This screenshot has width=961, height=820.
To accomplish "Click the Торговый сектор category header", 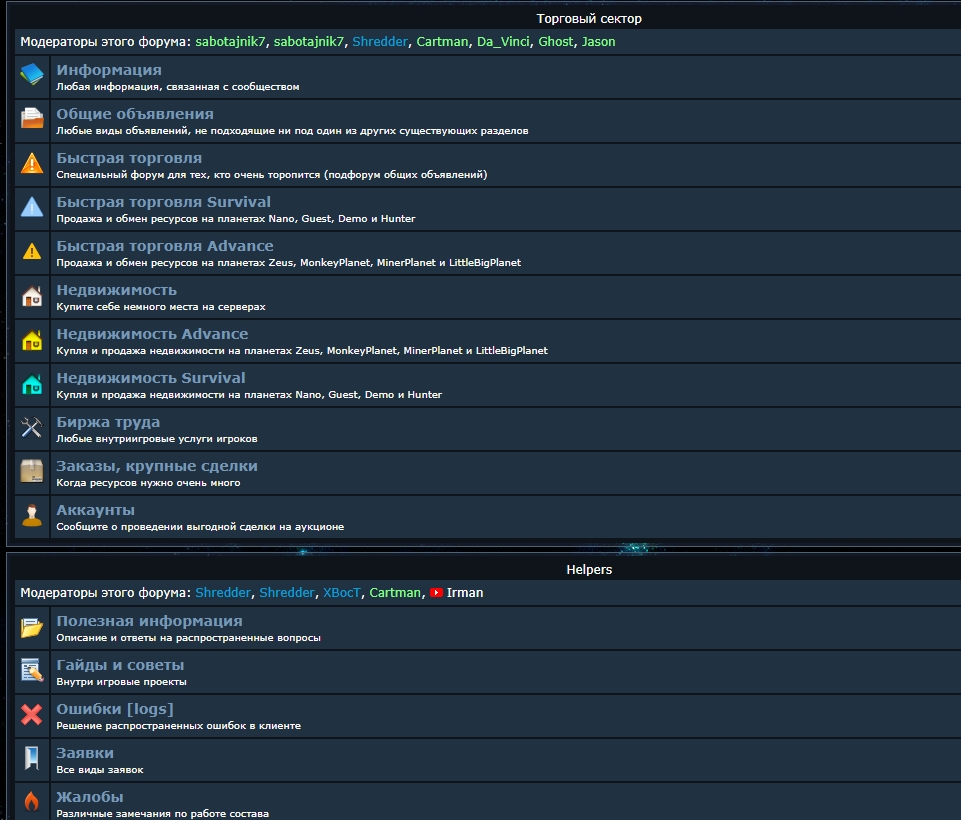I will [x=589, y=18].
